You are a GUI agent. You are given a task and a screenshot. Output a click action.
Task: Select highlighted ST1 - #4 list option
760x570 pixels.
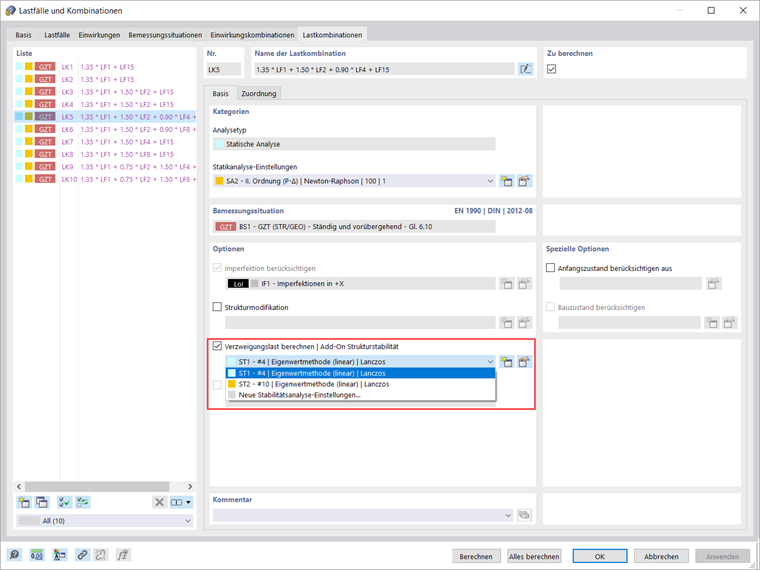coord(361,373)
